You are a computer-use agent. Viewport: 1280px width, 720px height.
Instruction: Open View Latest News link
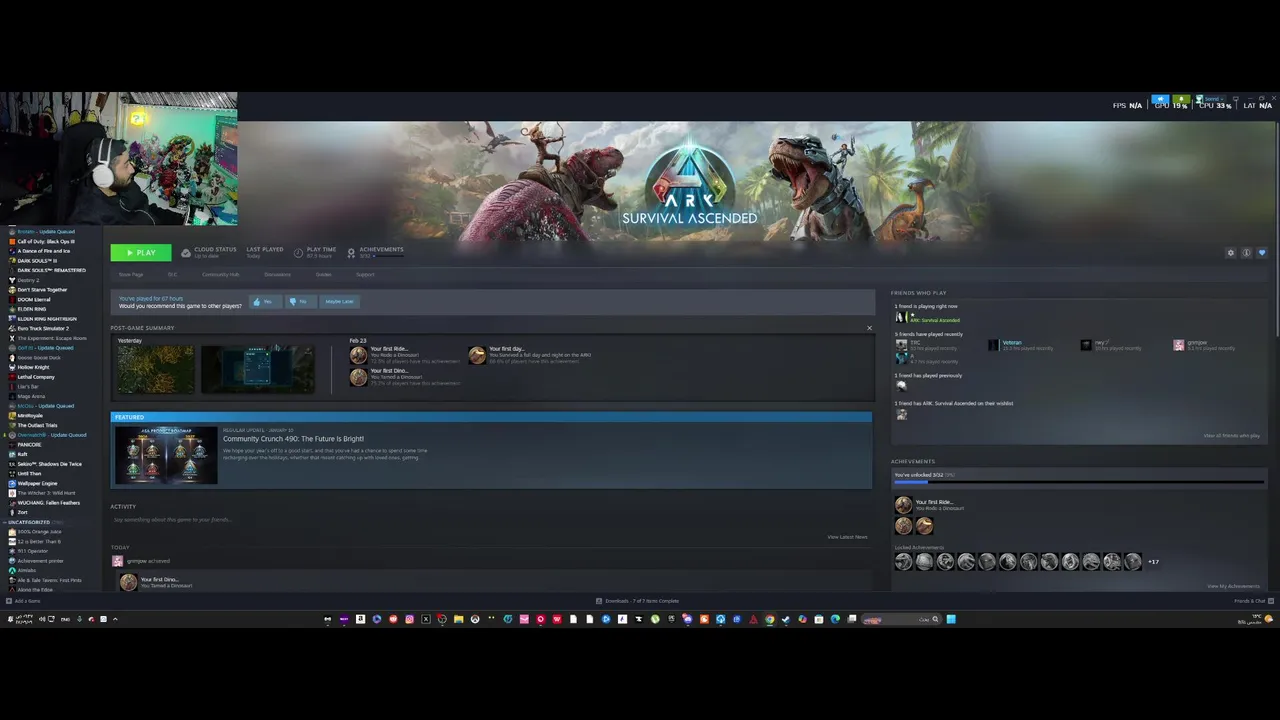[x=847, y=537]
